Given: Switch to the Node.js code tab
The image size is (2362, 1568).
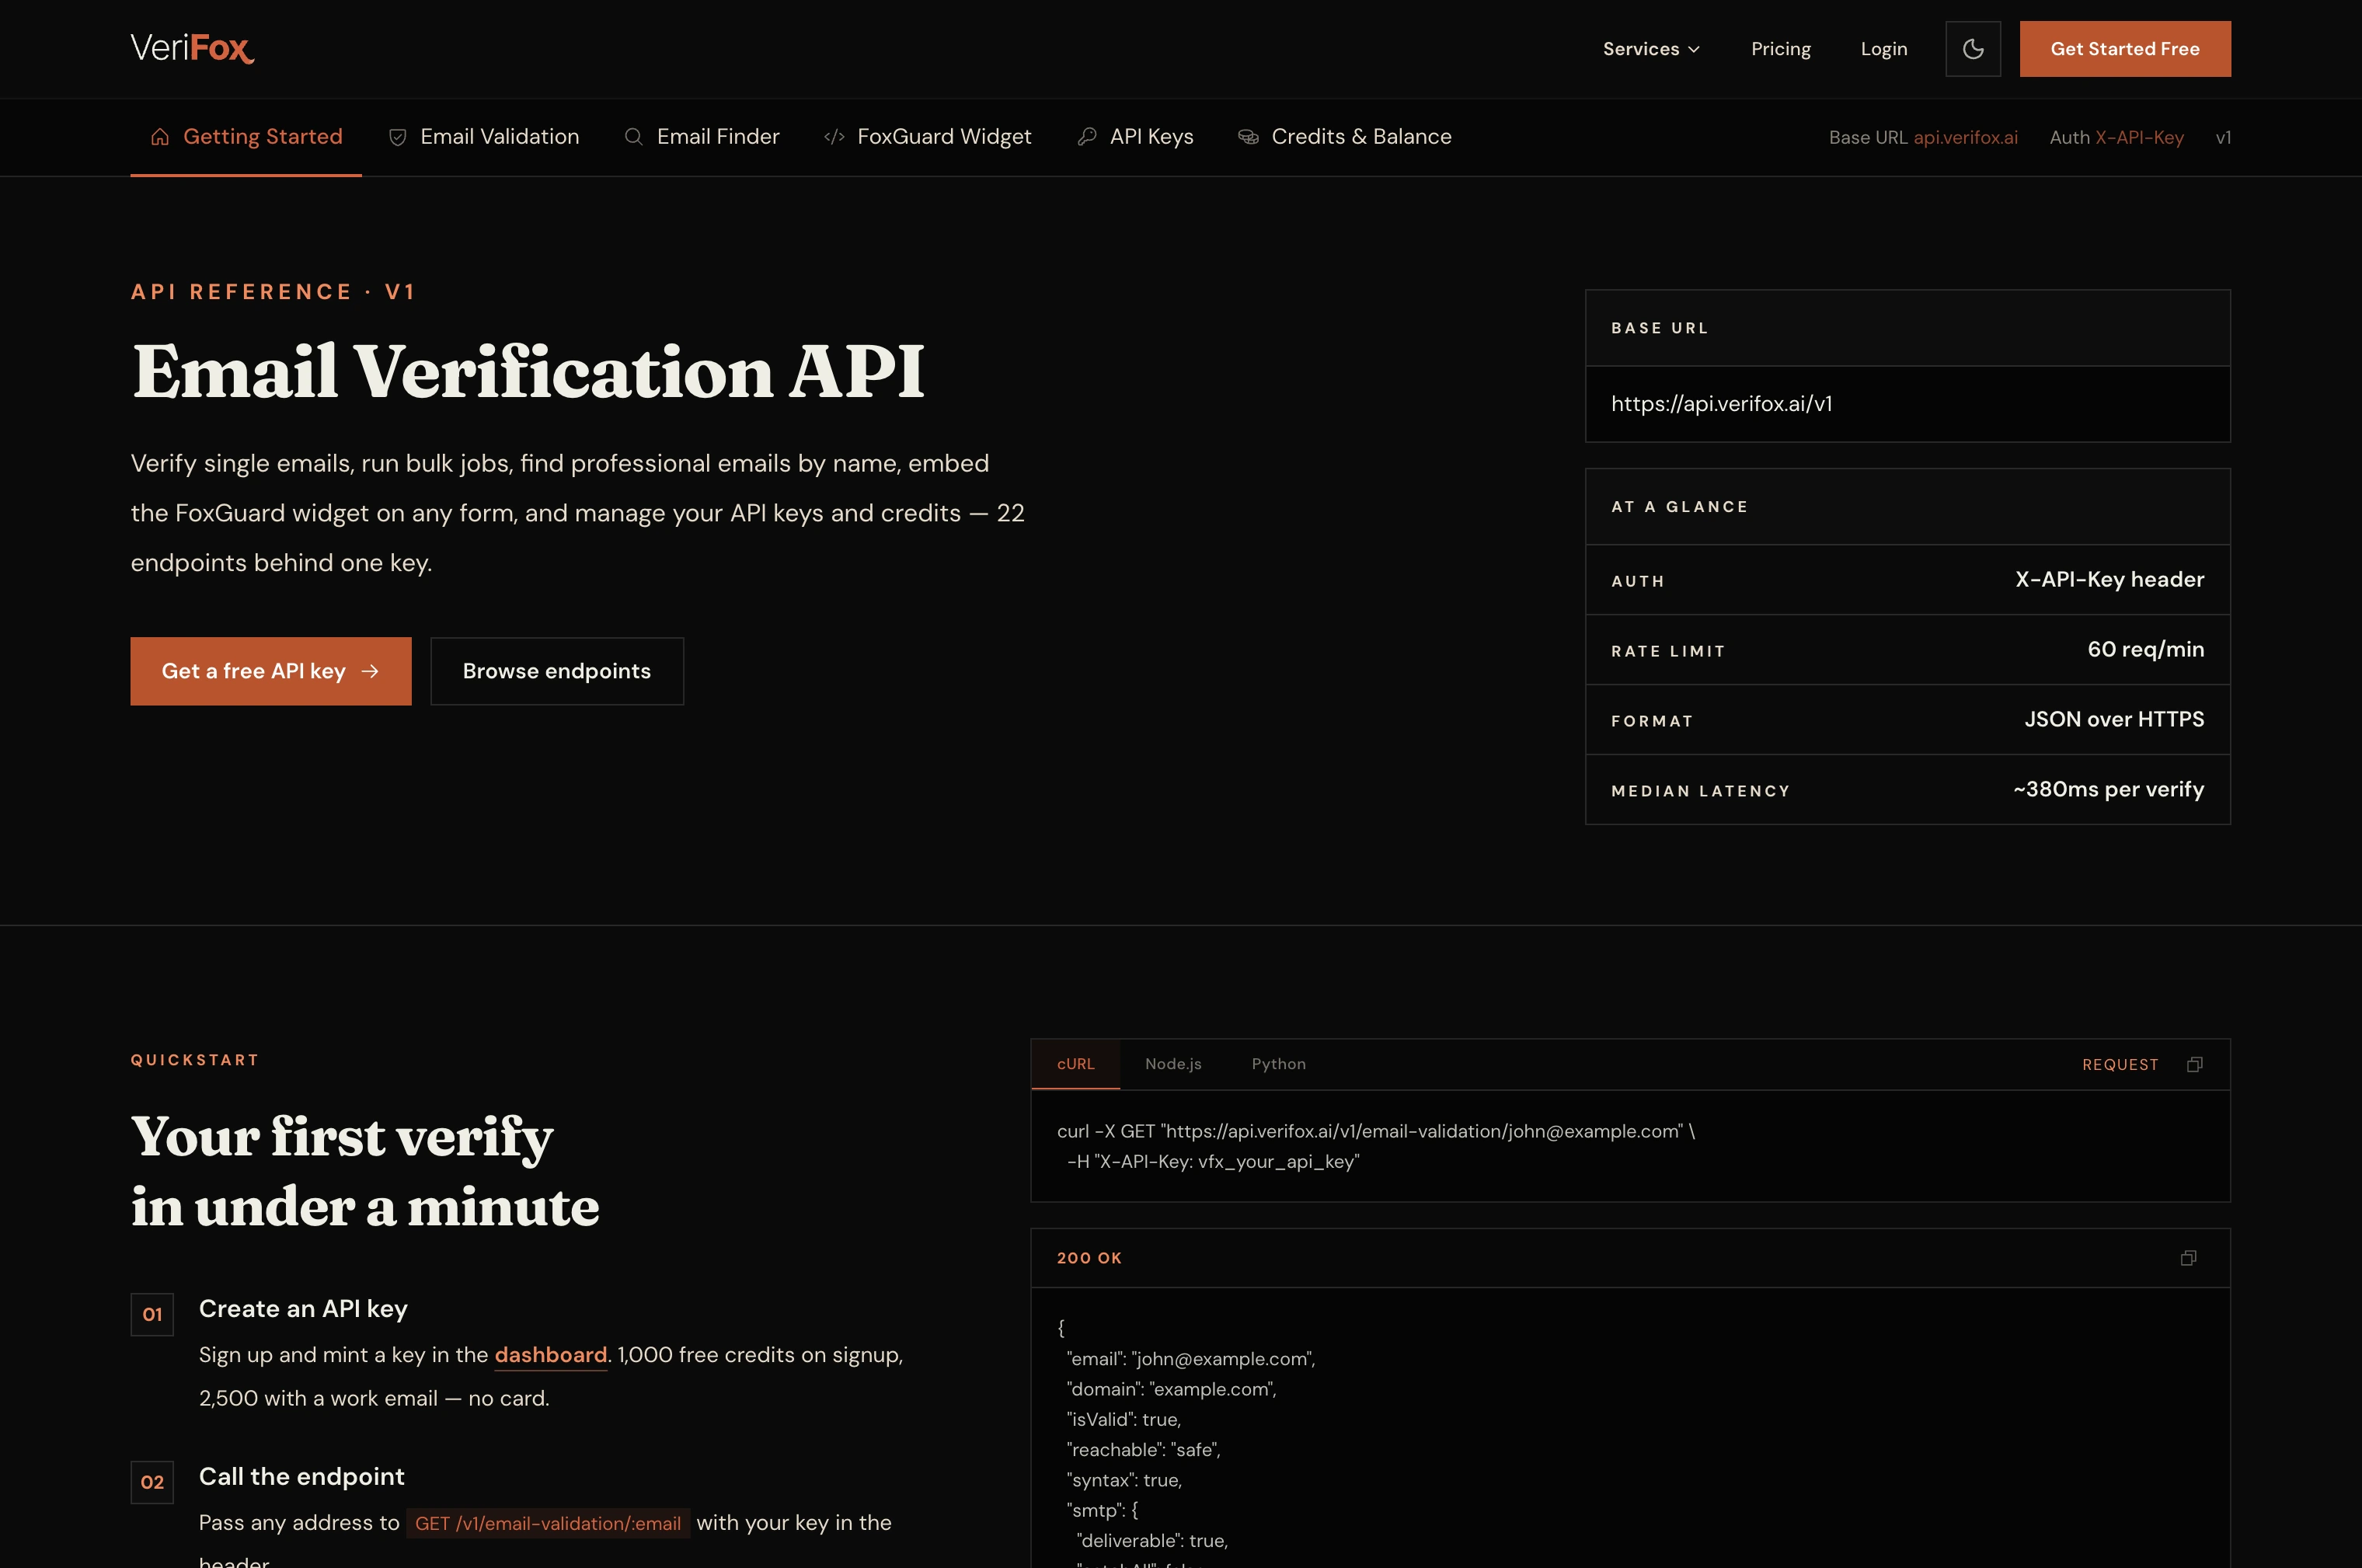Looking at the screenshot, I should 1173,1064.
